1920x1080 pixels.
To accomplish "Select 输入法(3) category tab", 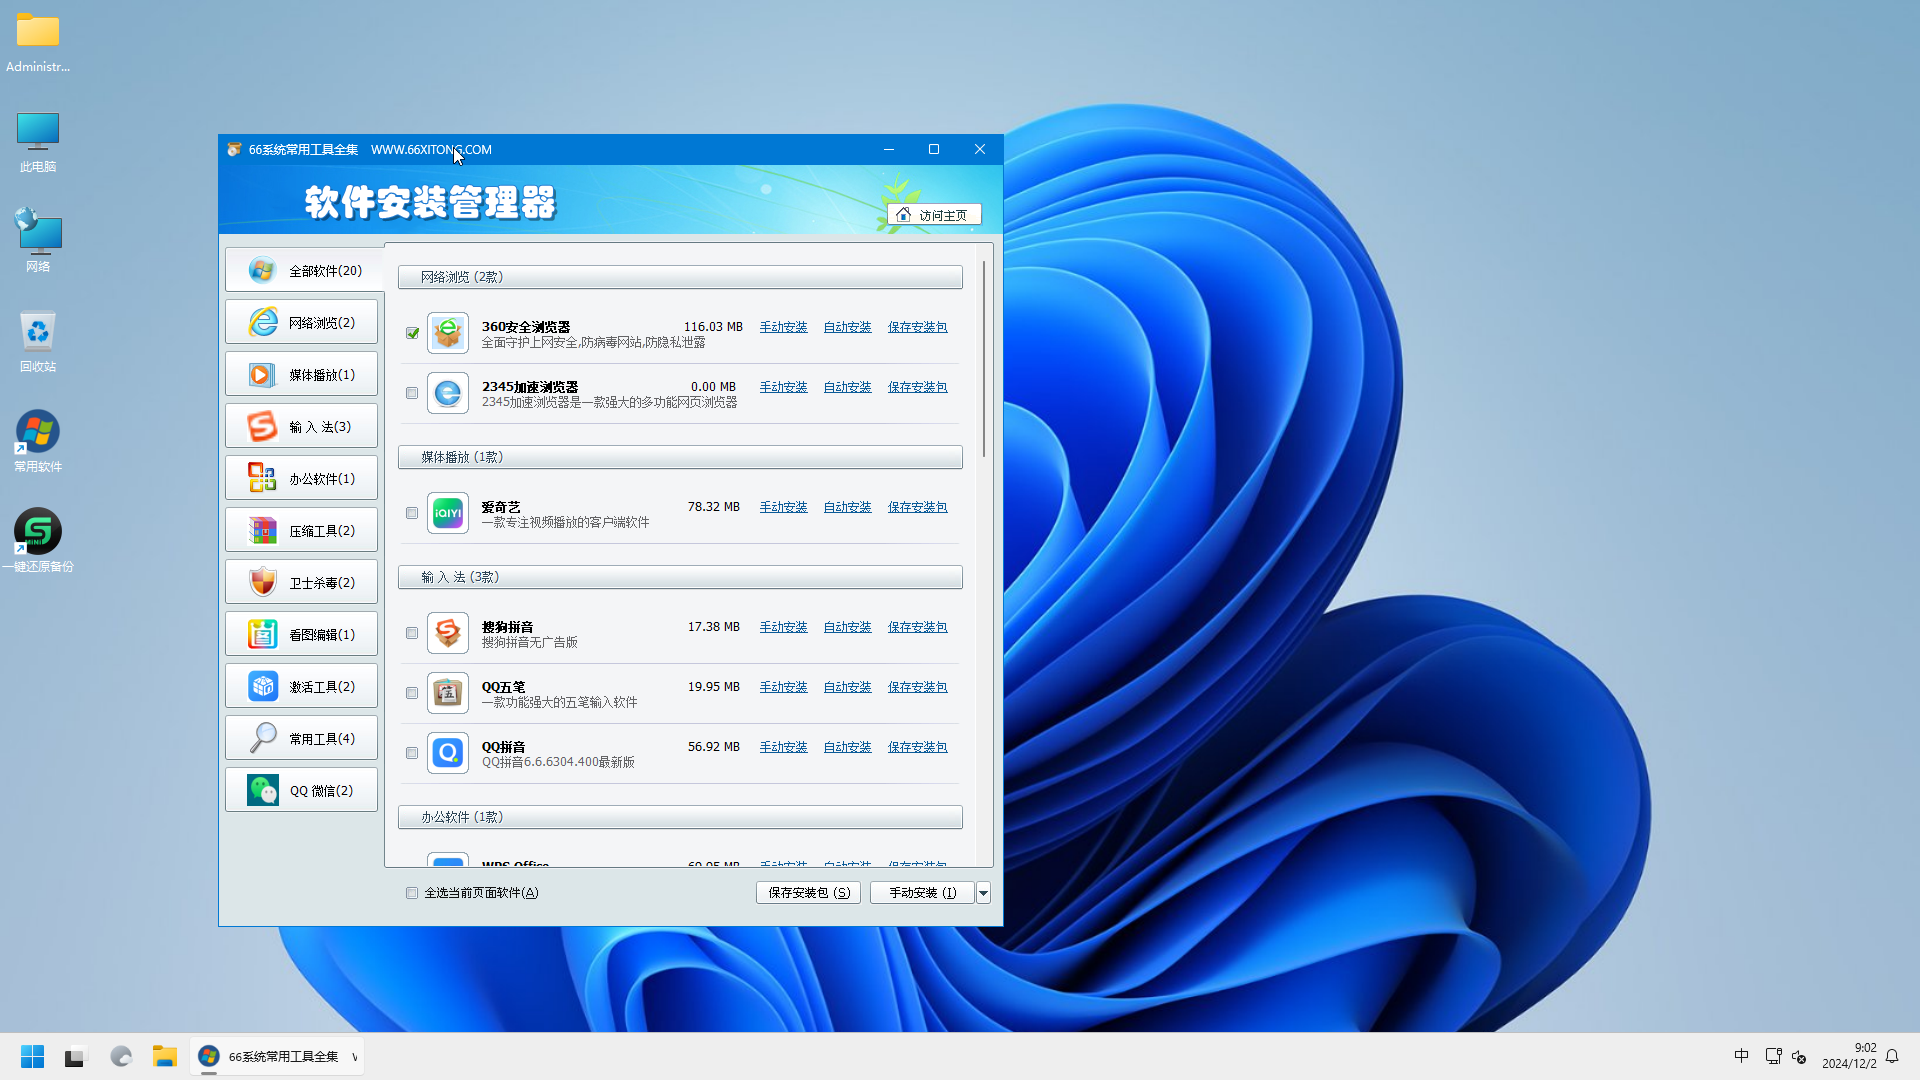I will (301, 426).
